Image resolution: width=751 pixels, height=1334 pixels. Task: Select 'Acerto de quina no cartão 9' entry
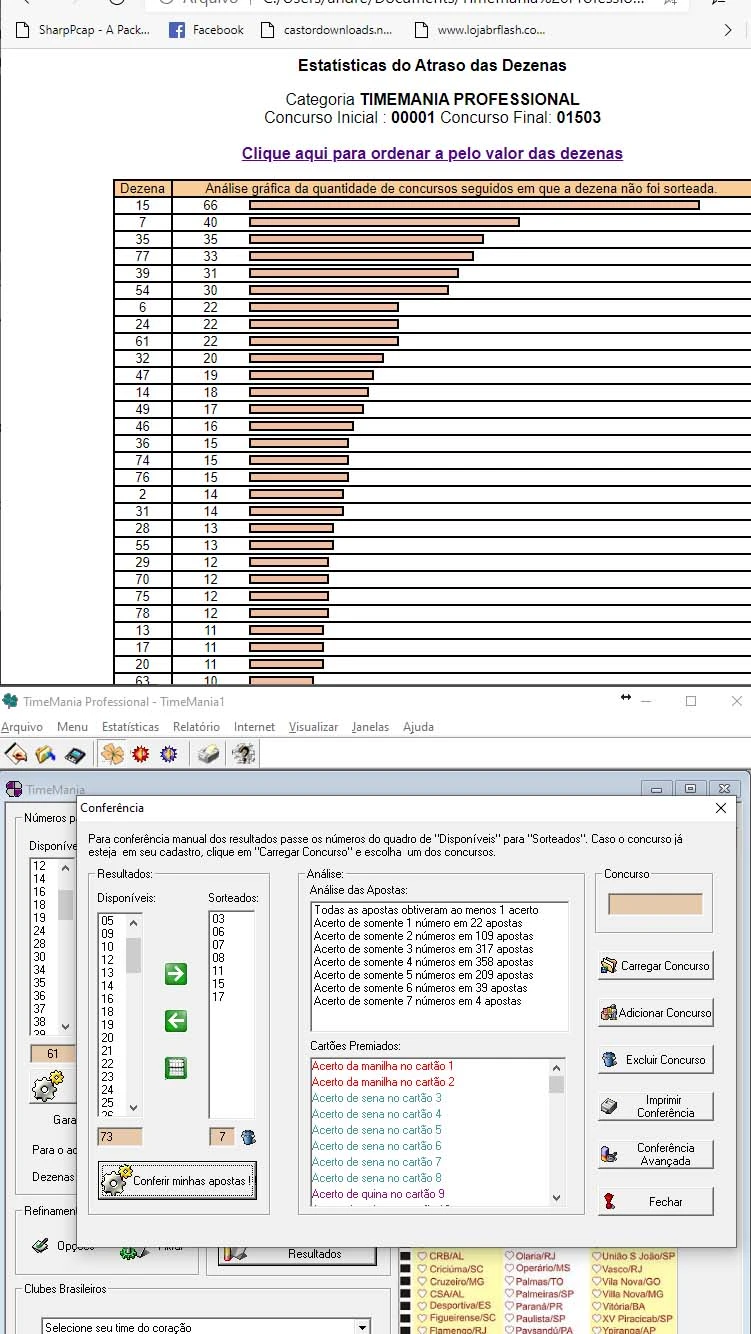pos(378,1194)
